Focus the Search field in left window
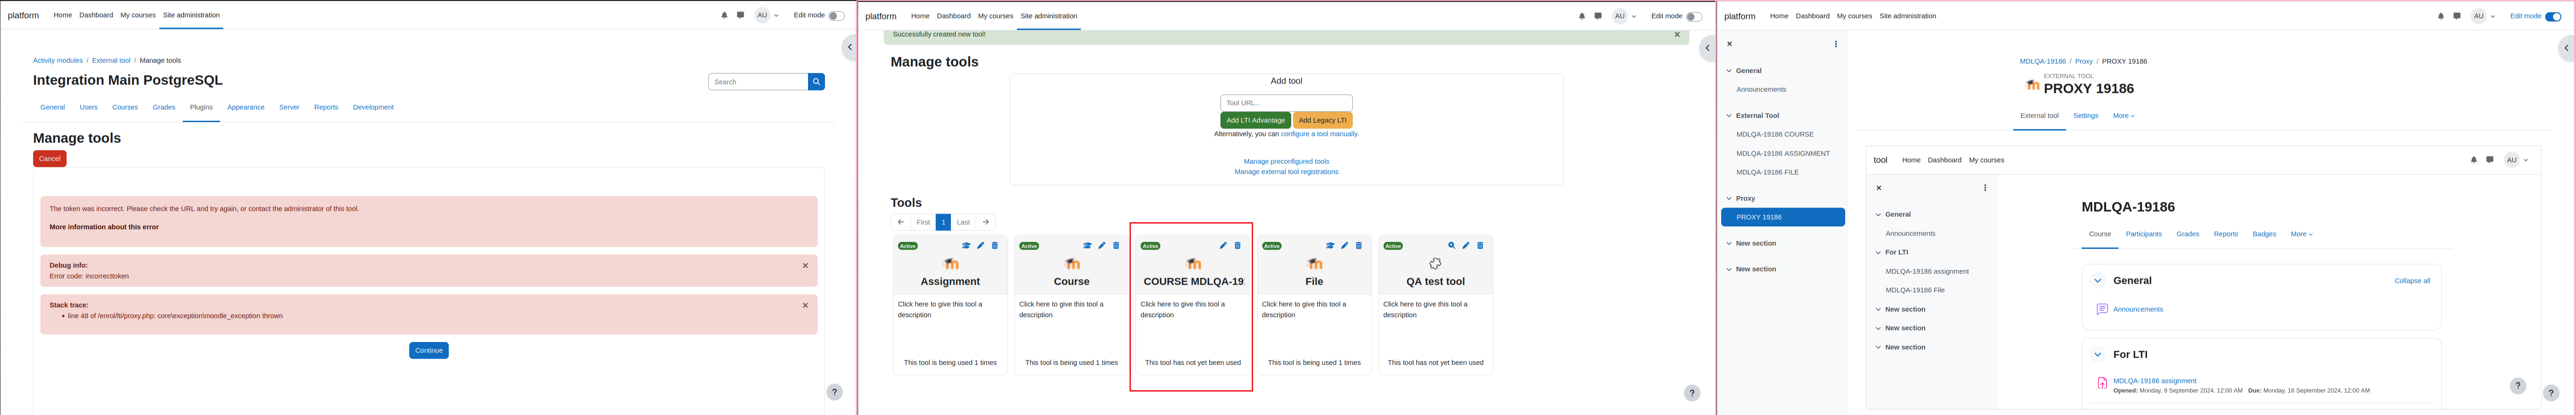Image resolution: width=2576 pixels, height=415 pixels. tap(758, 82)
